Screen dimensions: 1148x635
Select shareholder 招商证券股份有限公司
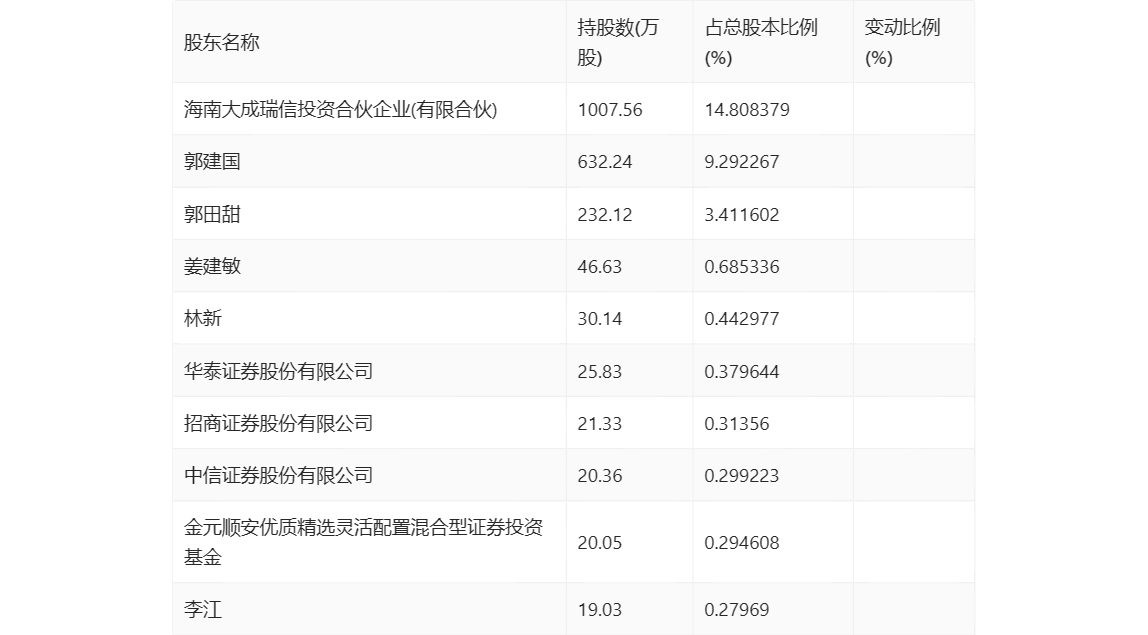coord(278,423)
